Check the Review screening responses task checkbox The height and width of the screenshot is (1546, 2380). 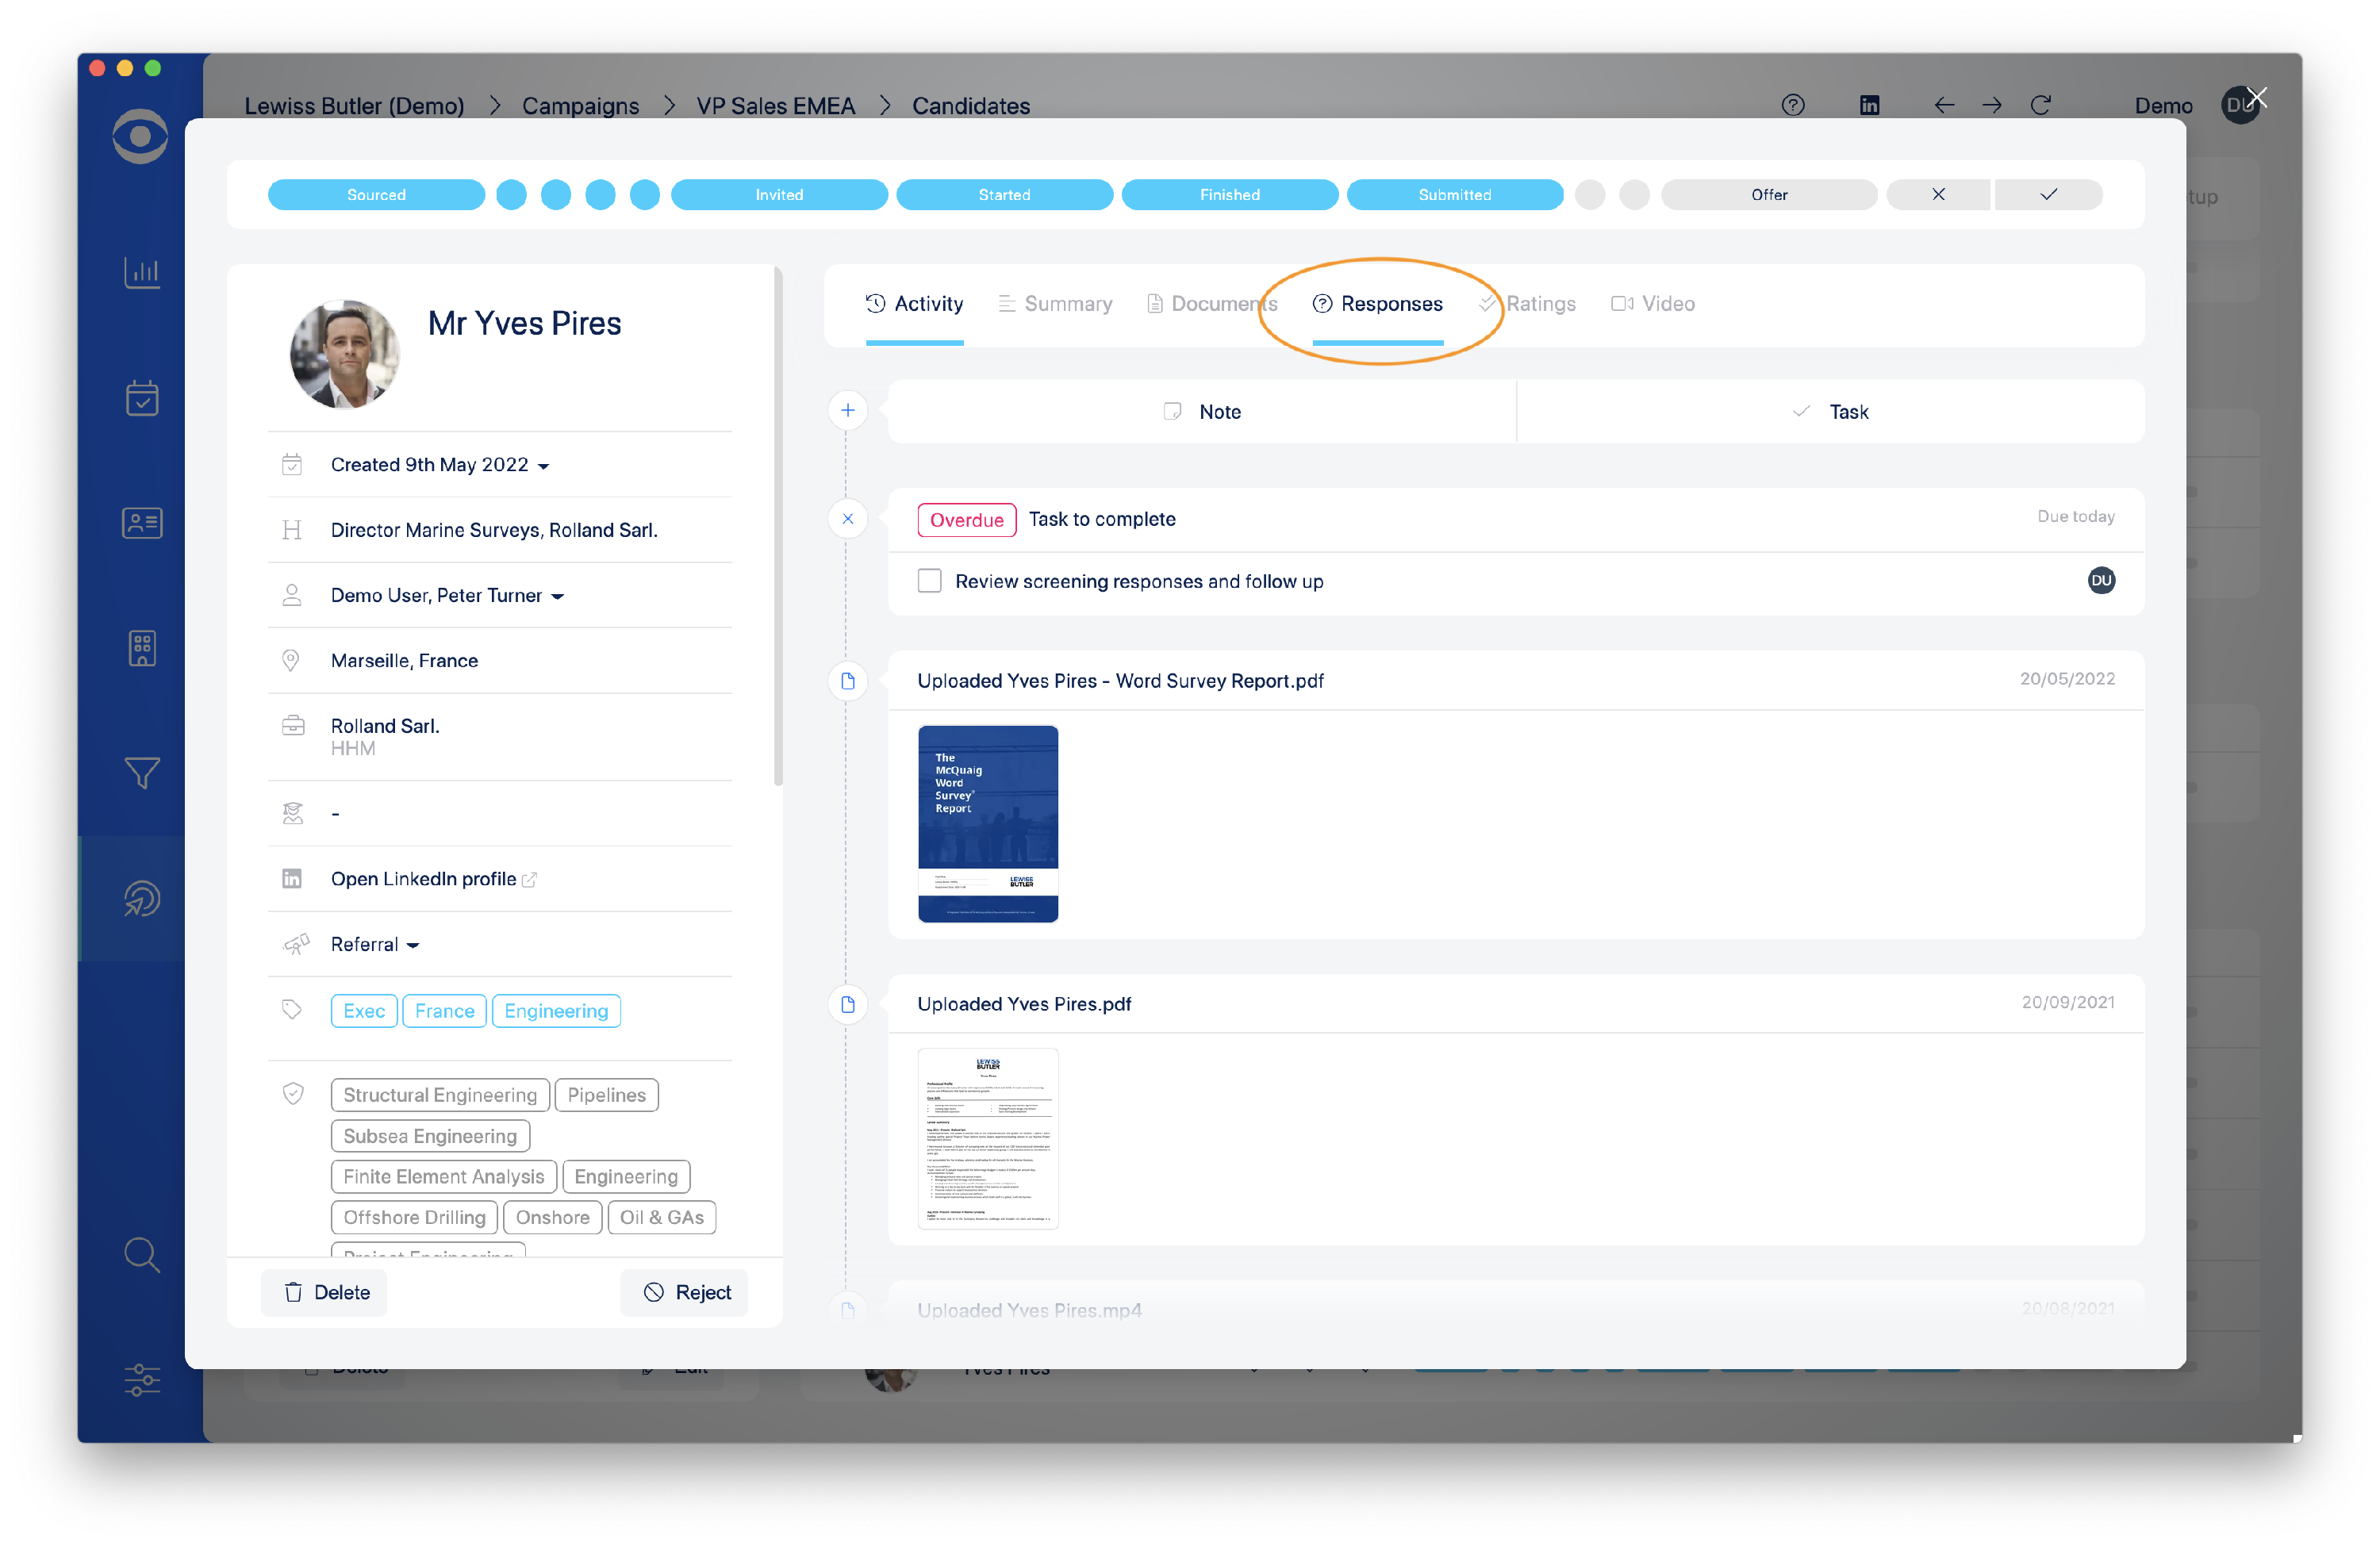point(929,581)
